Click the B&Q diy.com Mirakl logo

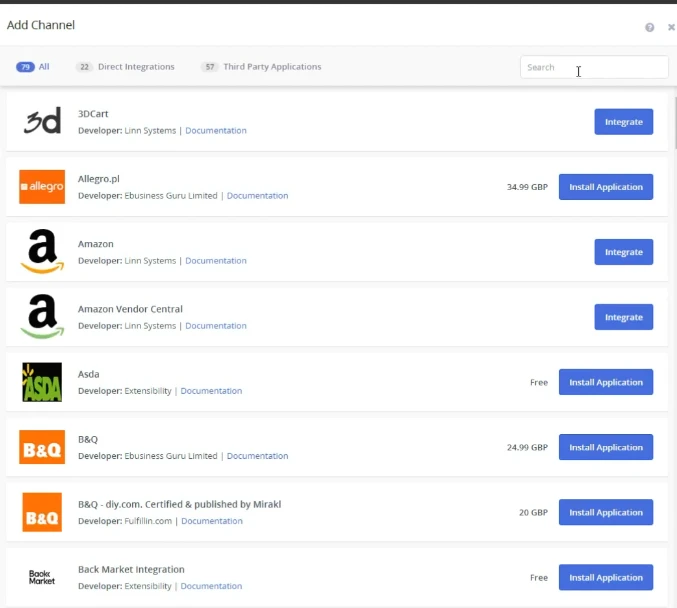(42, 512)
